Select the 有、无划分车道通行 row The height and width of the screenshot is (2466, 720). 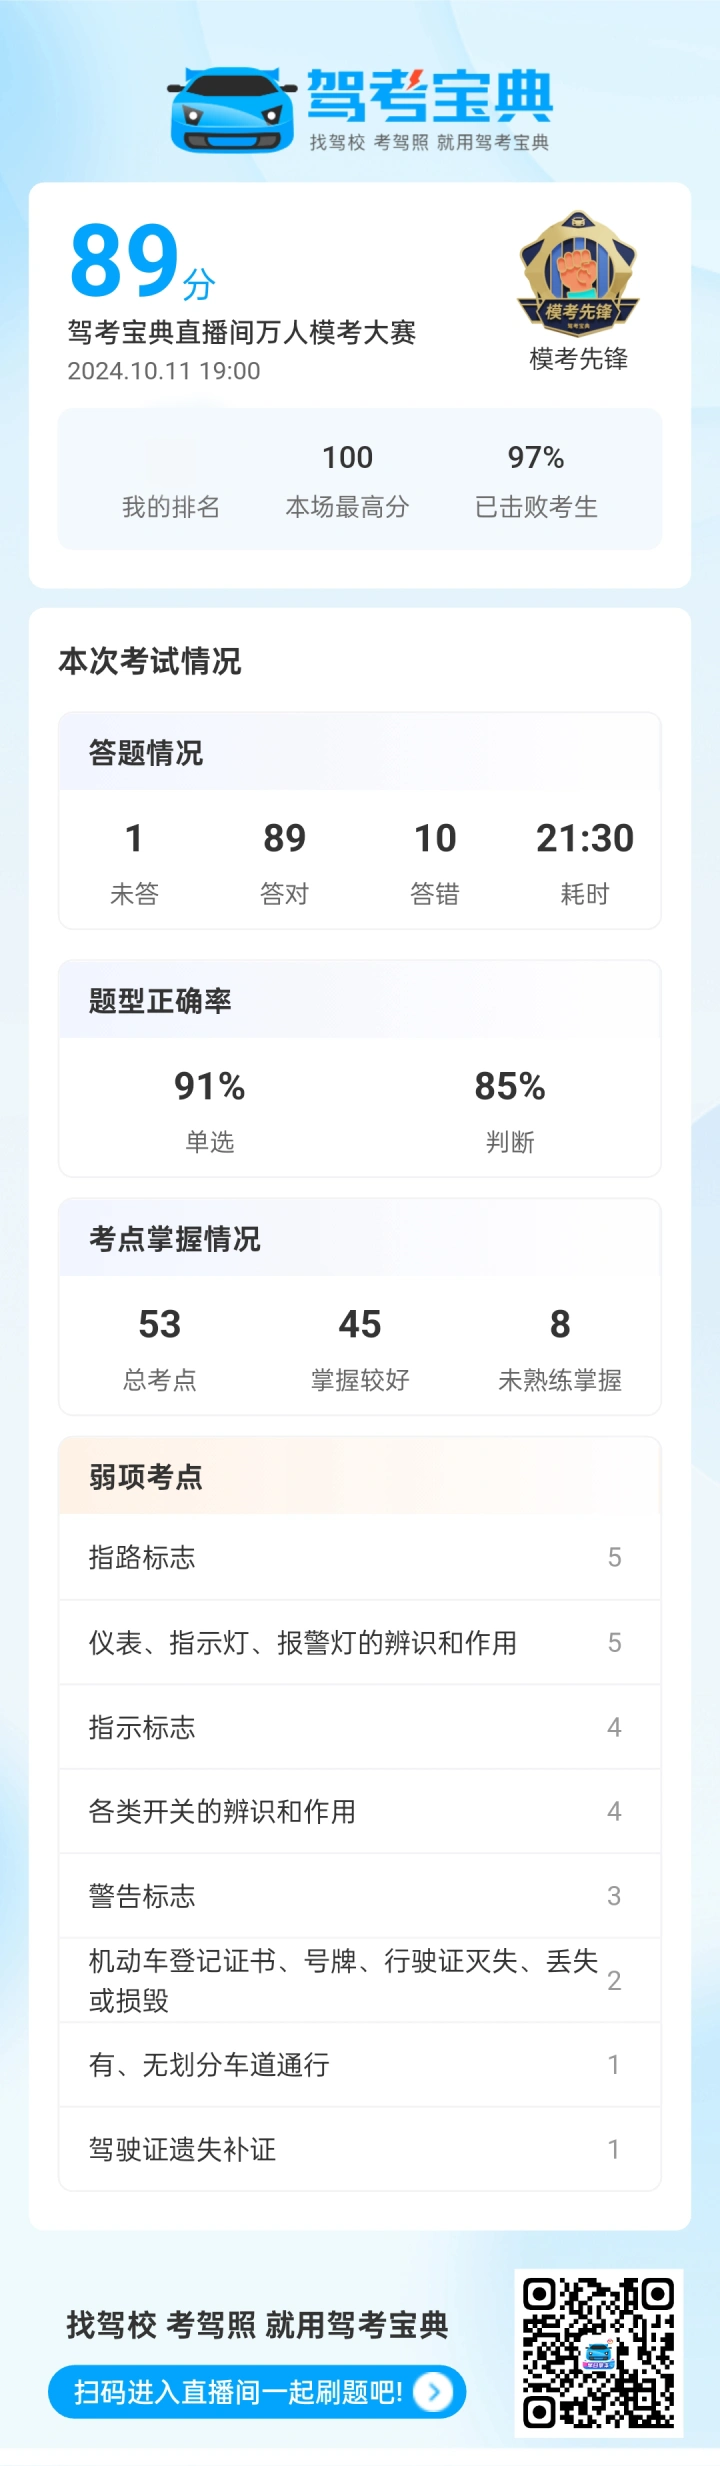click(x=360, y=2065)
